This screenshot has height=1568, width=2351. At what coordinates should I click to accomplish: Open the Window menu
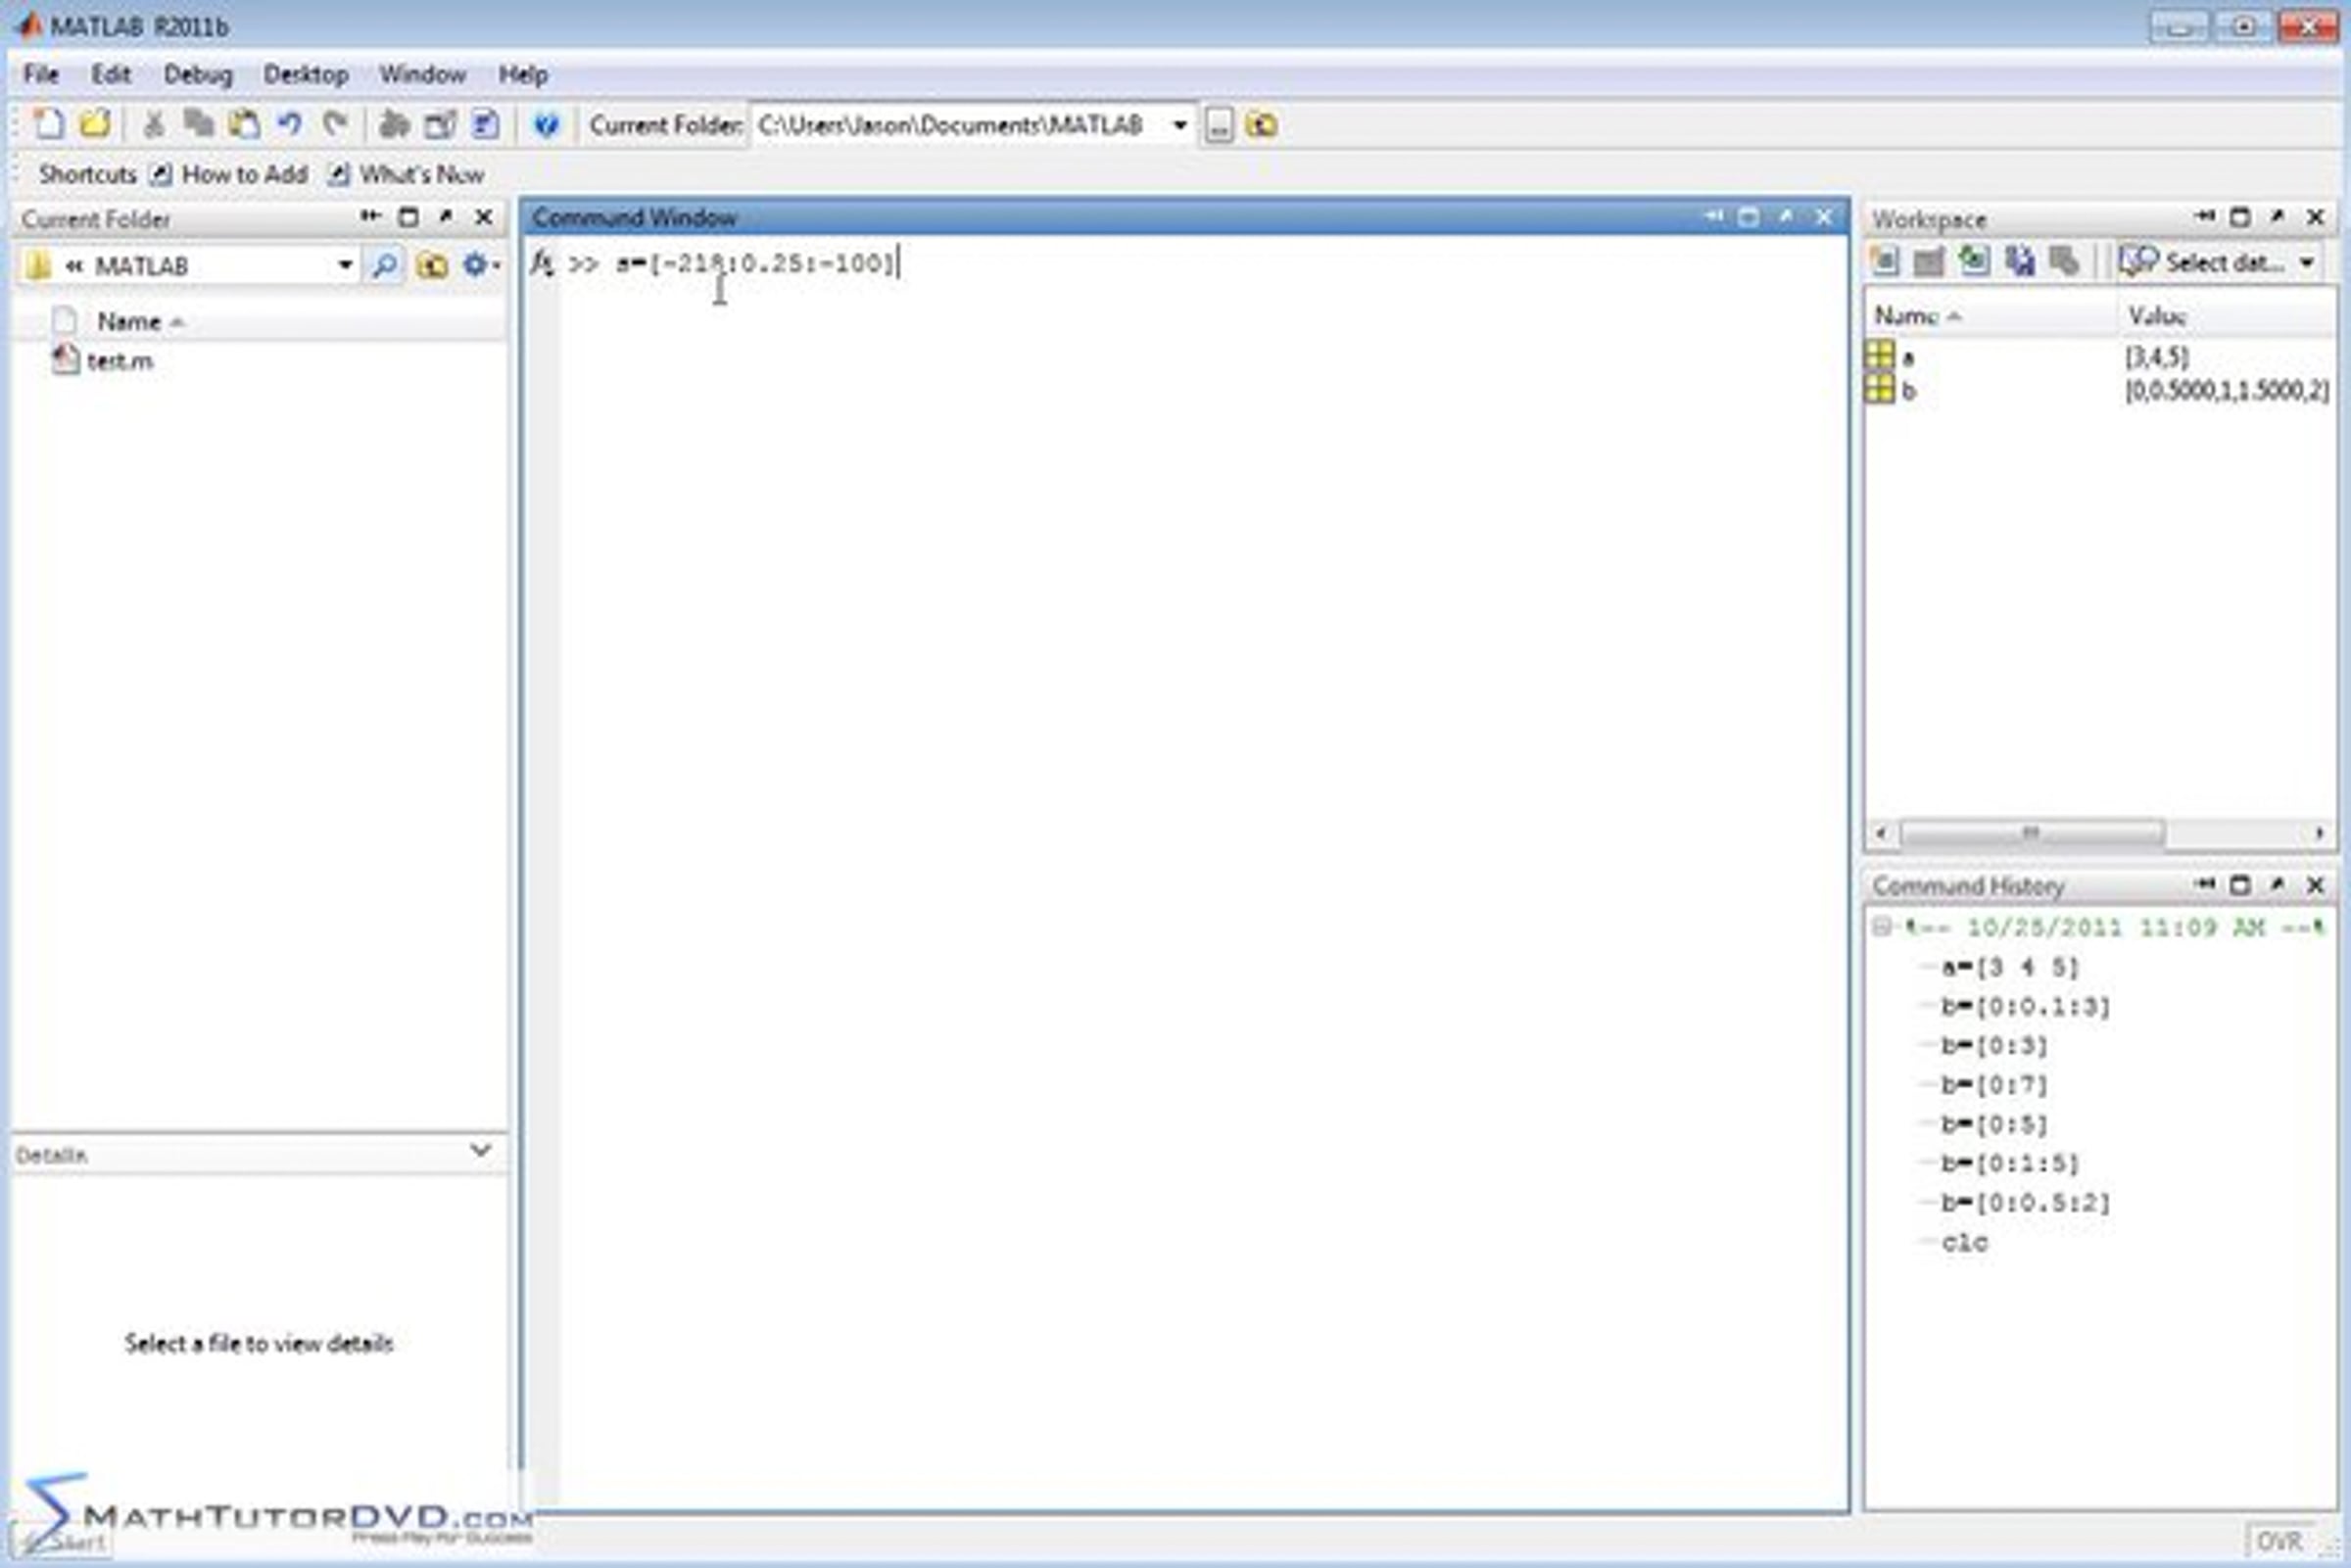422,75
